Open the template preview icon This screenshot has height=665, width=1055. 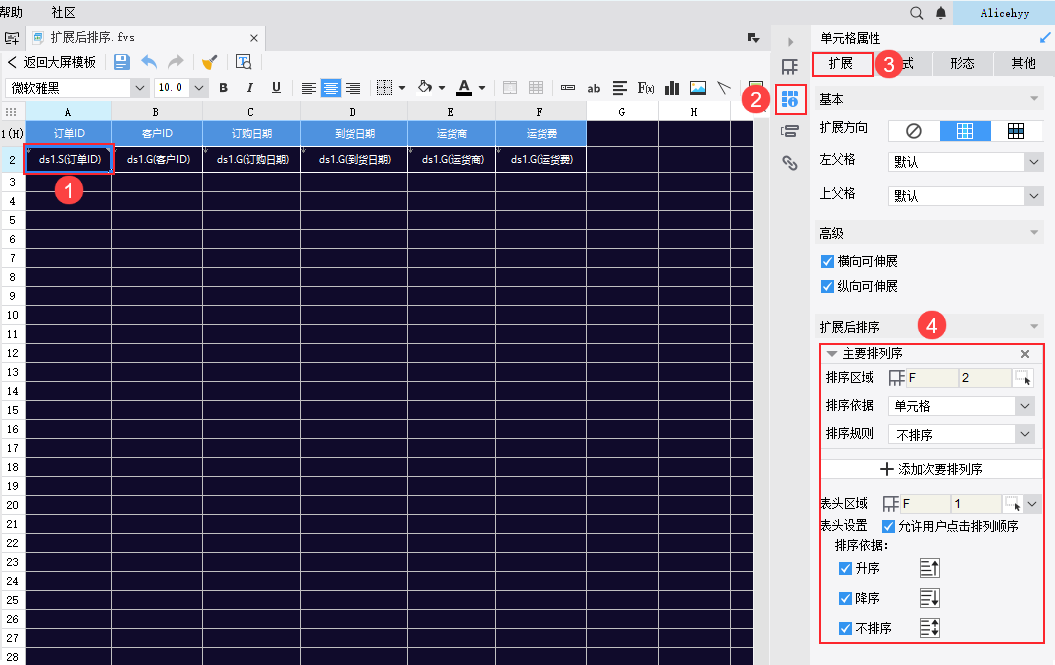coord(244,62)
